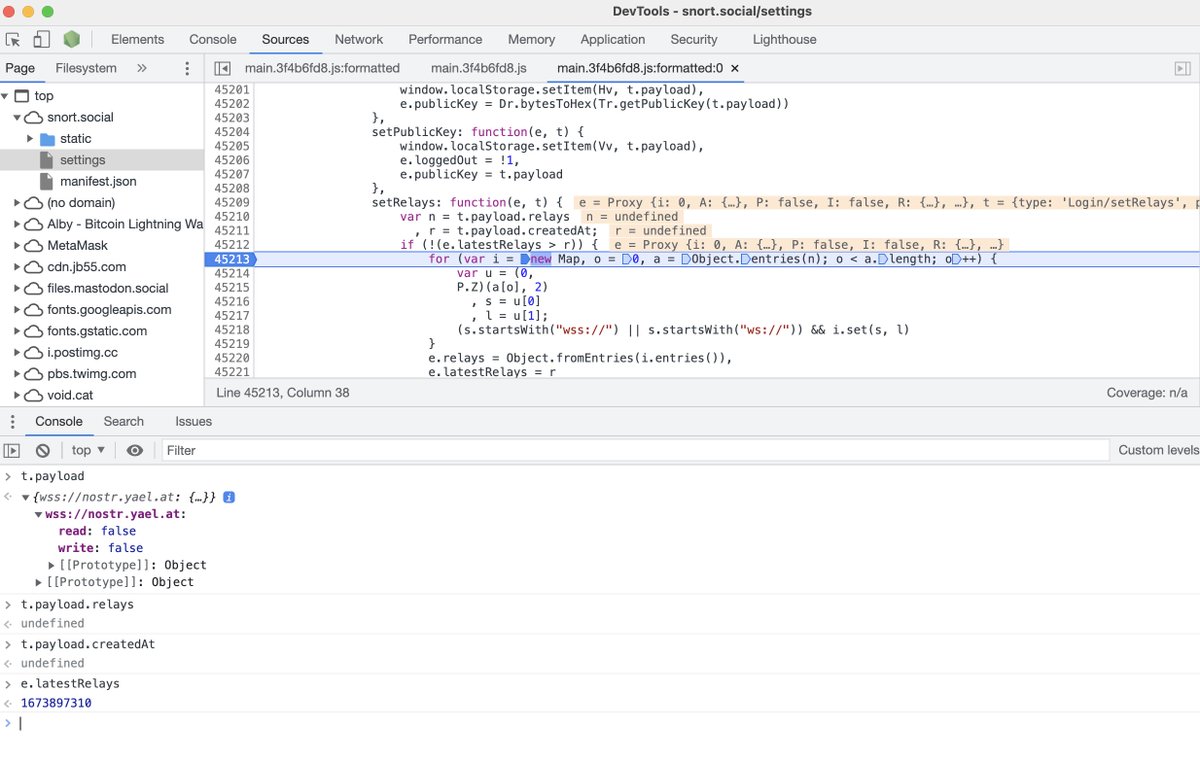
Task: Open the Security panel tab
Action: tap(694, 39)
